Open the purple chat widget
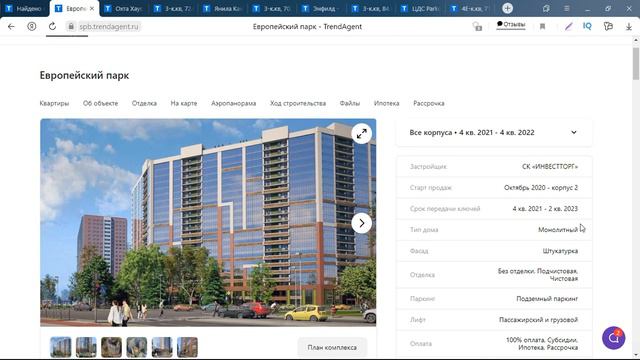 613,338
